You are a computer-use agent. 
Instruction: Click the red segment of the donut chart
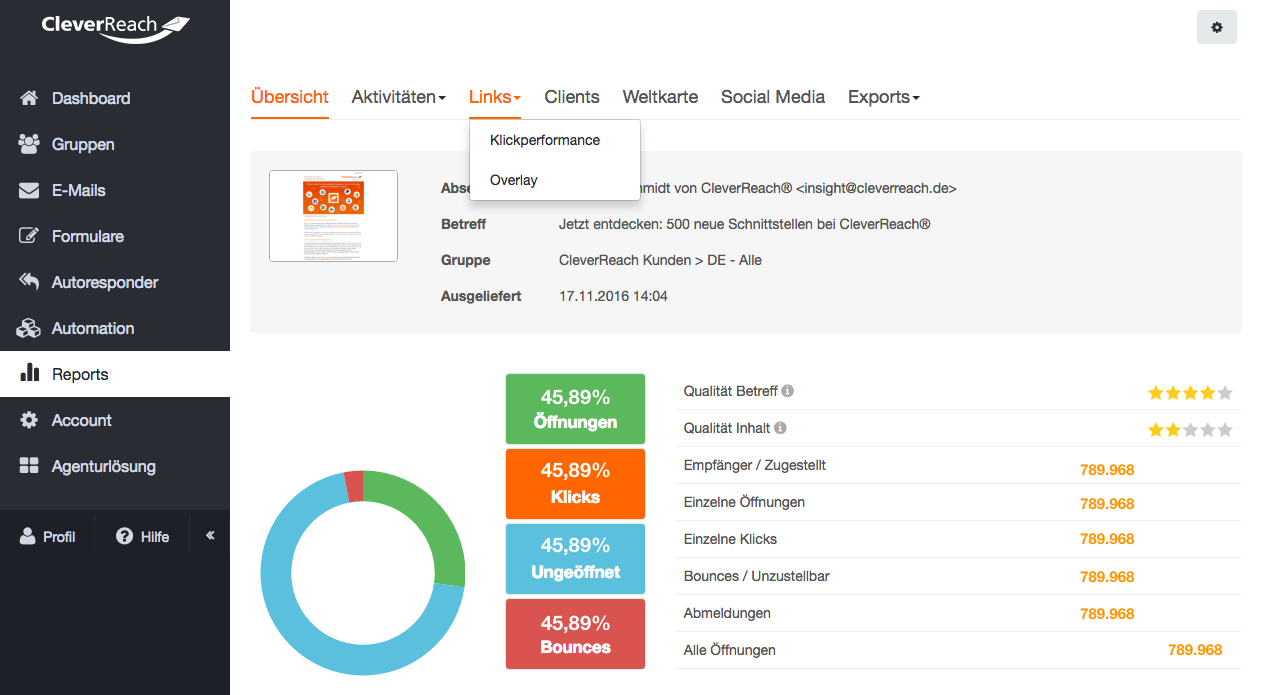[354, 487]
